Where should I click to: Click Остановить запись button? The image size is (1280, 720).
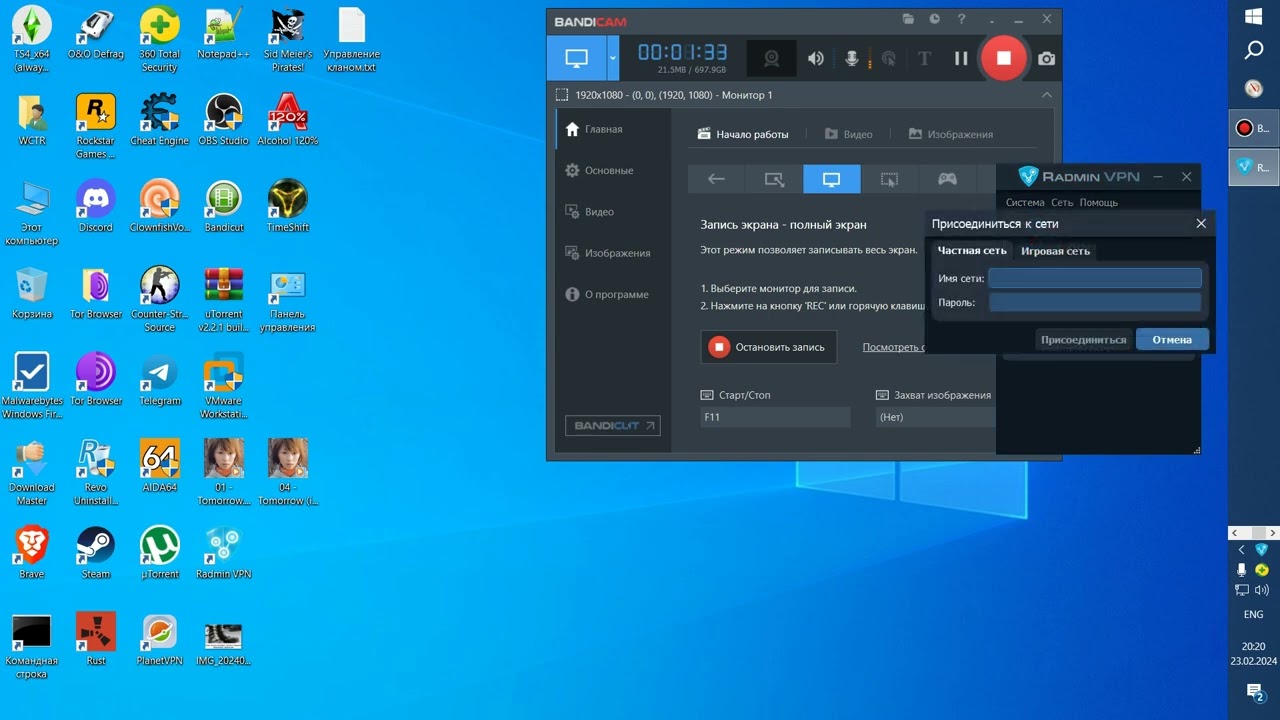click(x=768, y=347)
